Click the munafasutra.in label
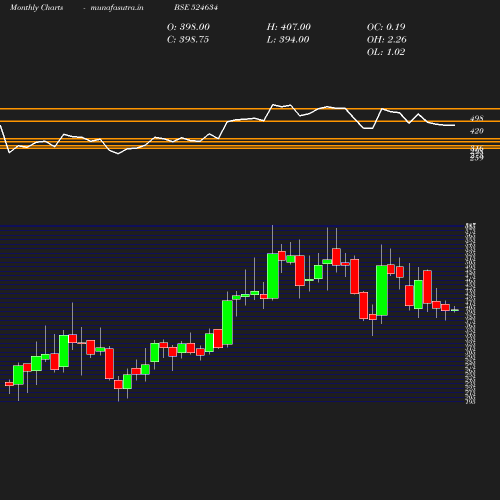The image size is (500, 500). pyautogui.click(x=117, y=7)
